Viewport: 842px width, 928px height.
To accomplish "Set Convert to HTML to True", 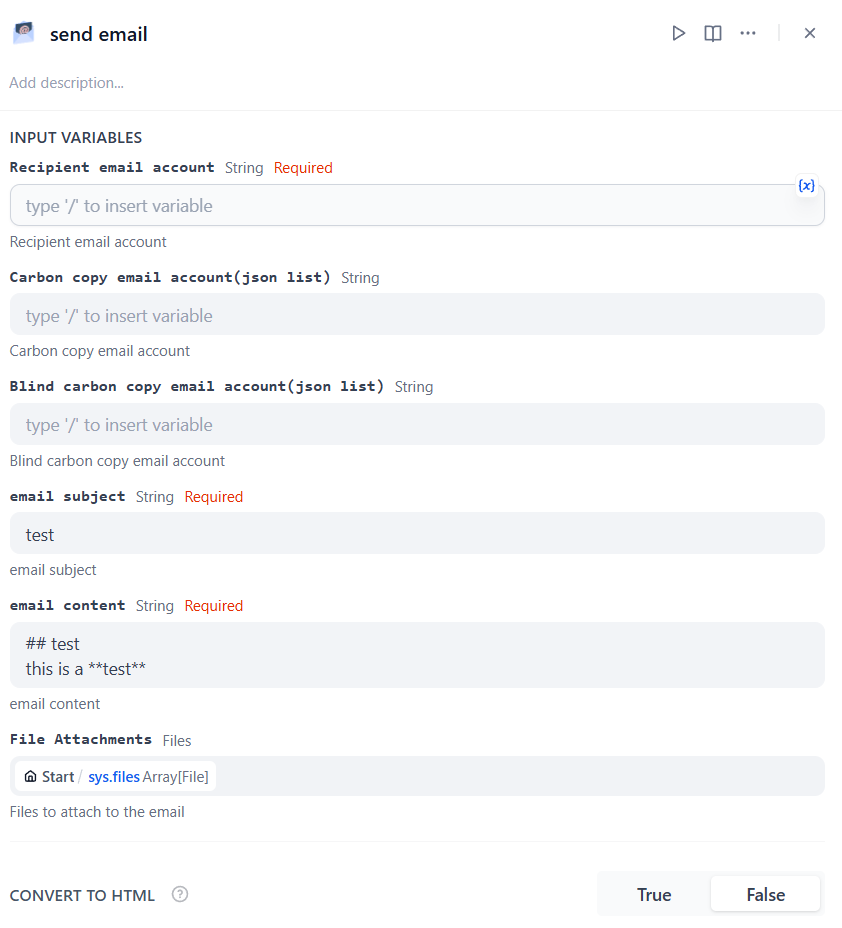I will tap(654, 895).
